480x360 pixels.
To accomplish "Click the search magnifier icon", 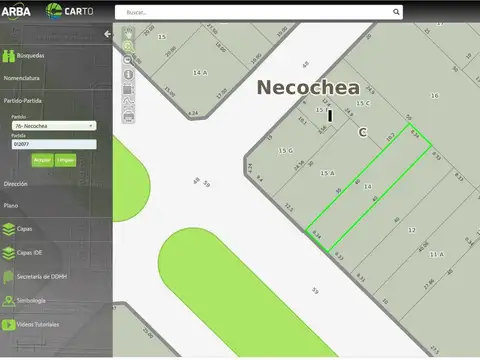I will [x=396, y=12].
